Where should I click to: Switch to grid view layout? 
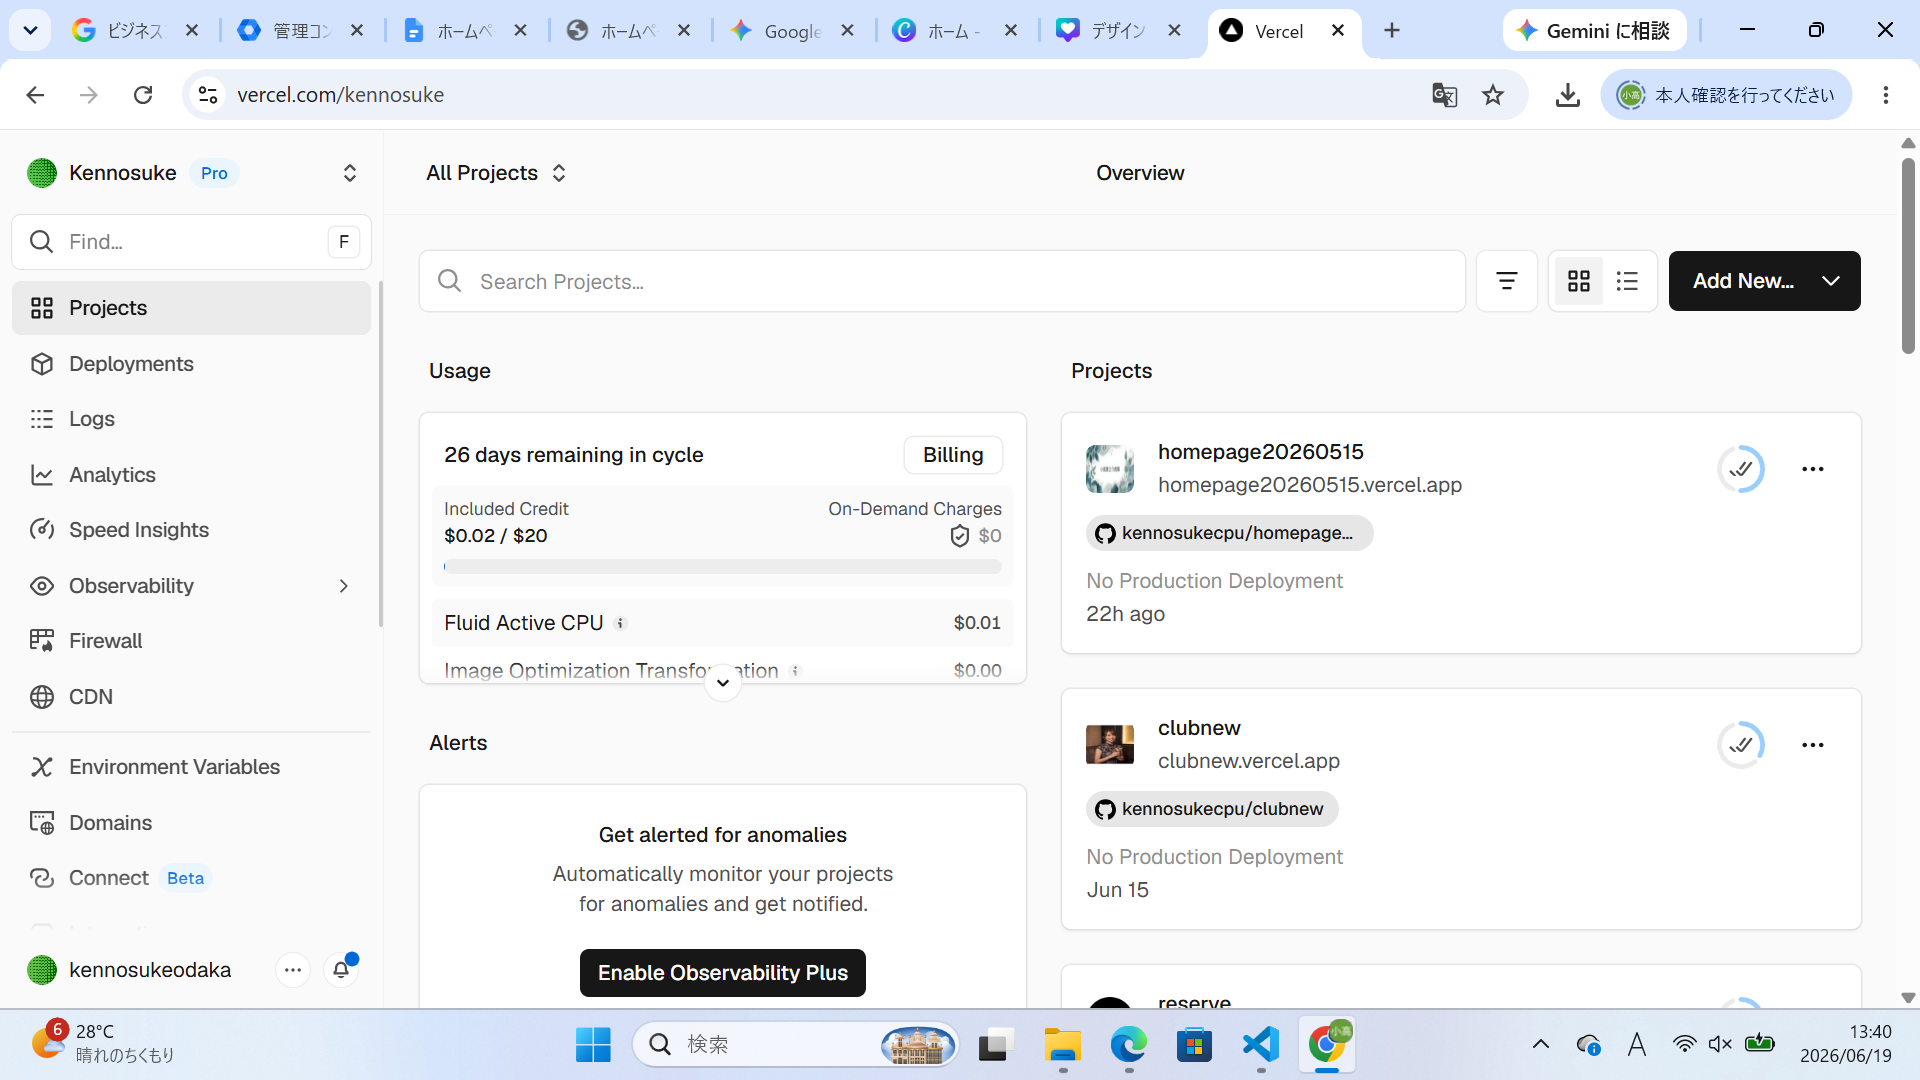point(1579,281)
